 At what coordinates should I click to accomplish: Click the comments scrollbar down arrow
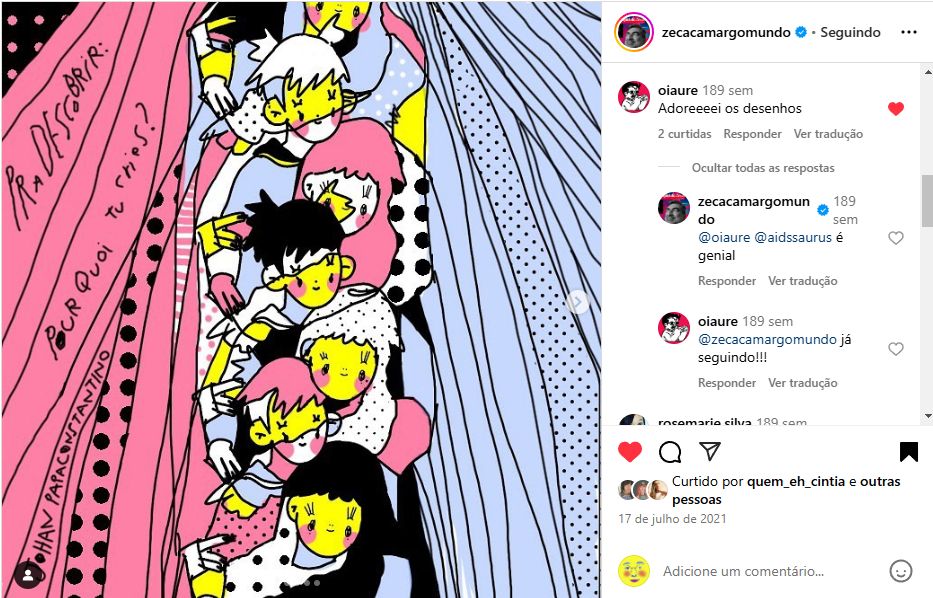927,416
